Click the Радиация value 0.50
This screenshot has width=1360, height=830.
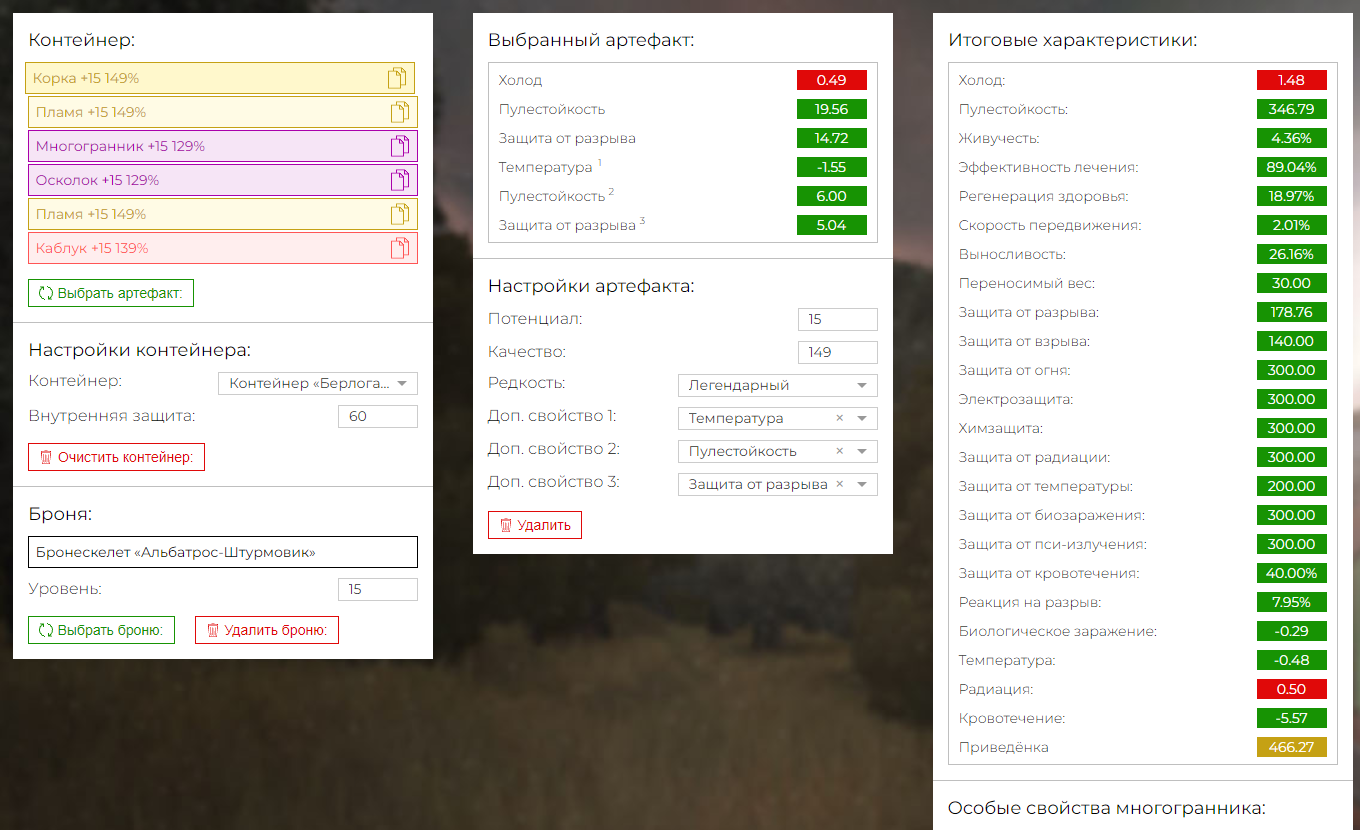tap(1292, 689)
